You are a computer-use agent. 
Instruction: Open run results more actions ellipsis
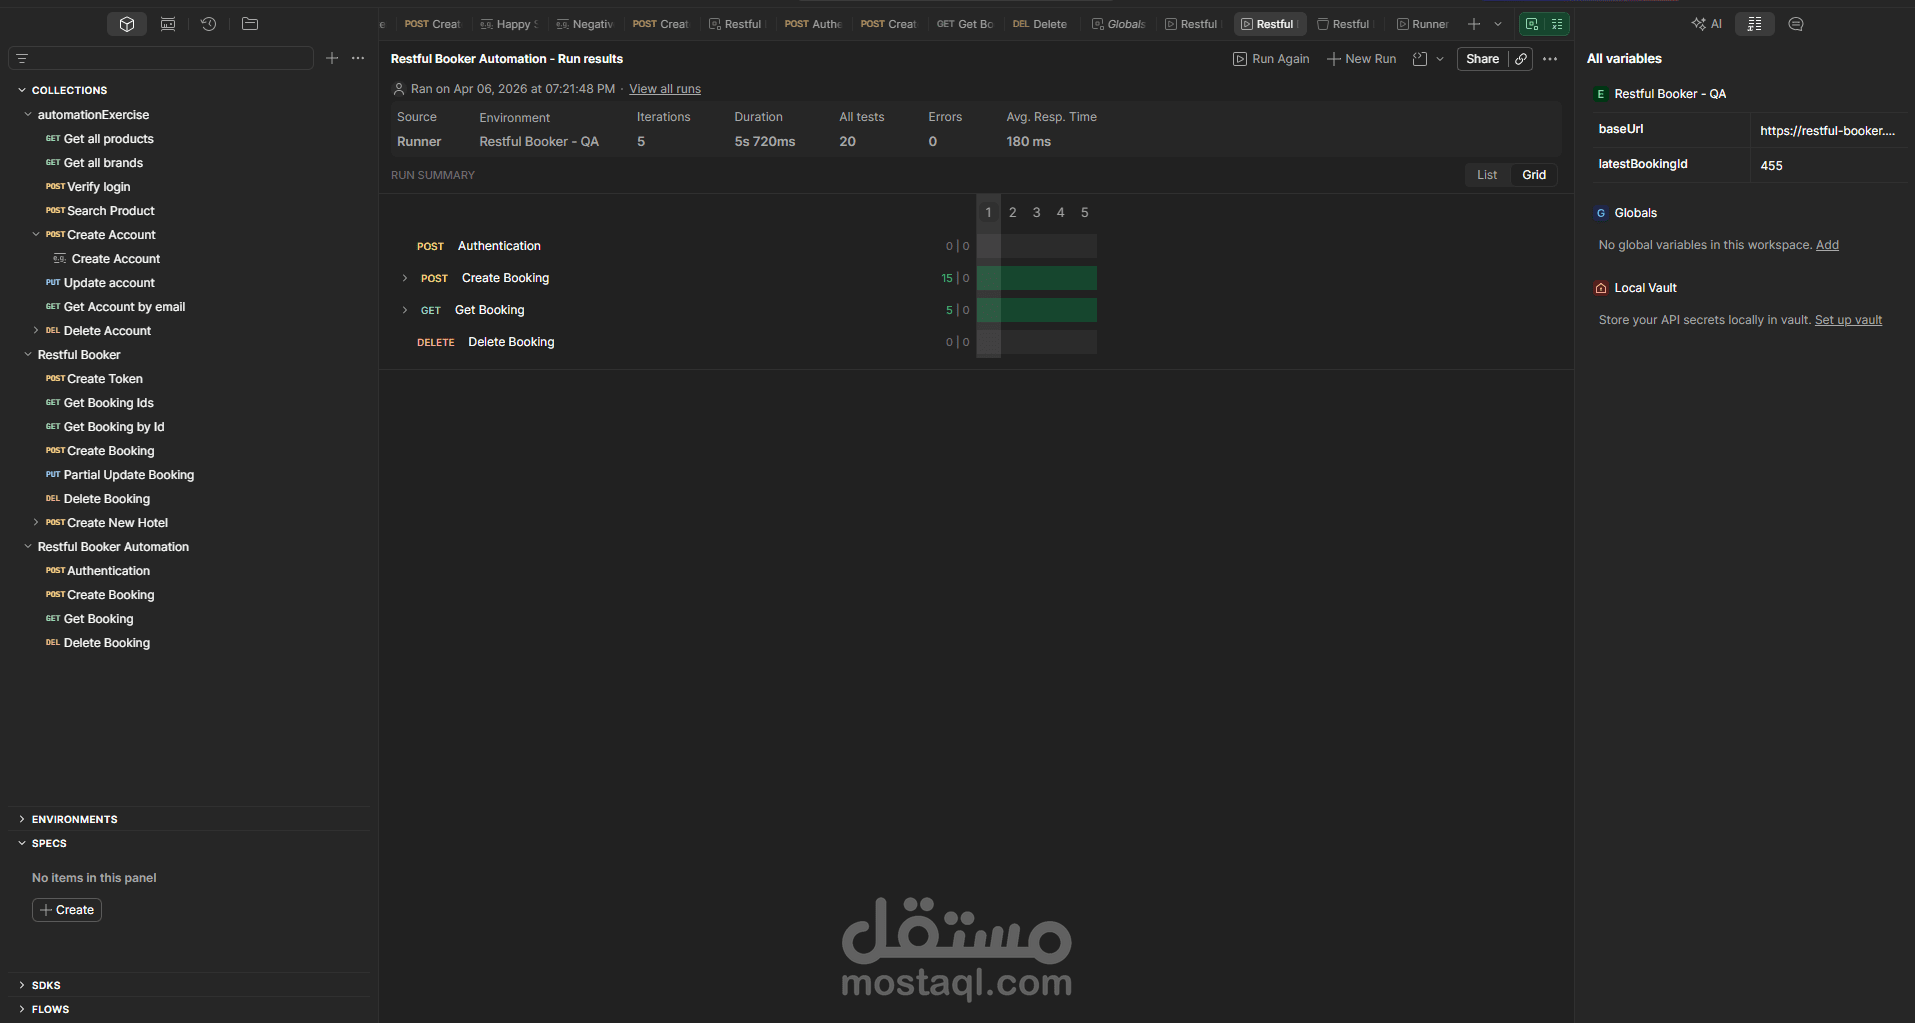pos(1550,59)
